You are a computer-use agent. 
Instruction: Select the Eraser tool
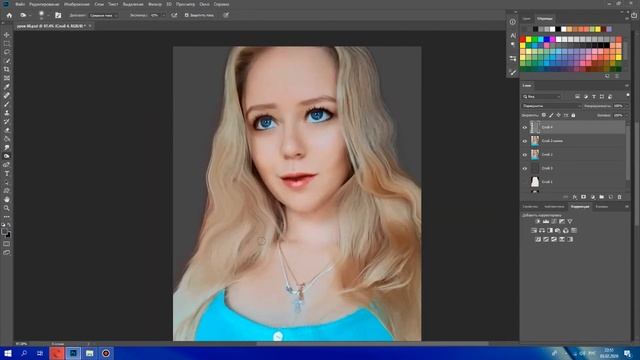(7, 130)
